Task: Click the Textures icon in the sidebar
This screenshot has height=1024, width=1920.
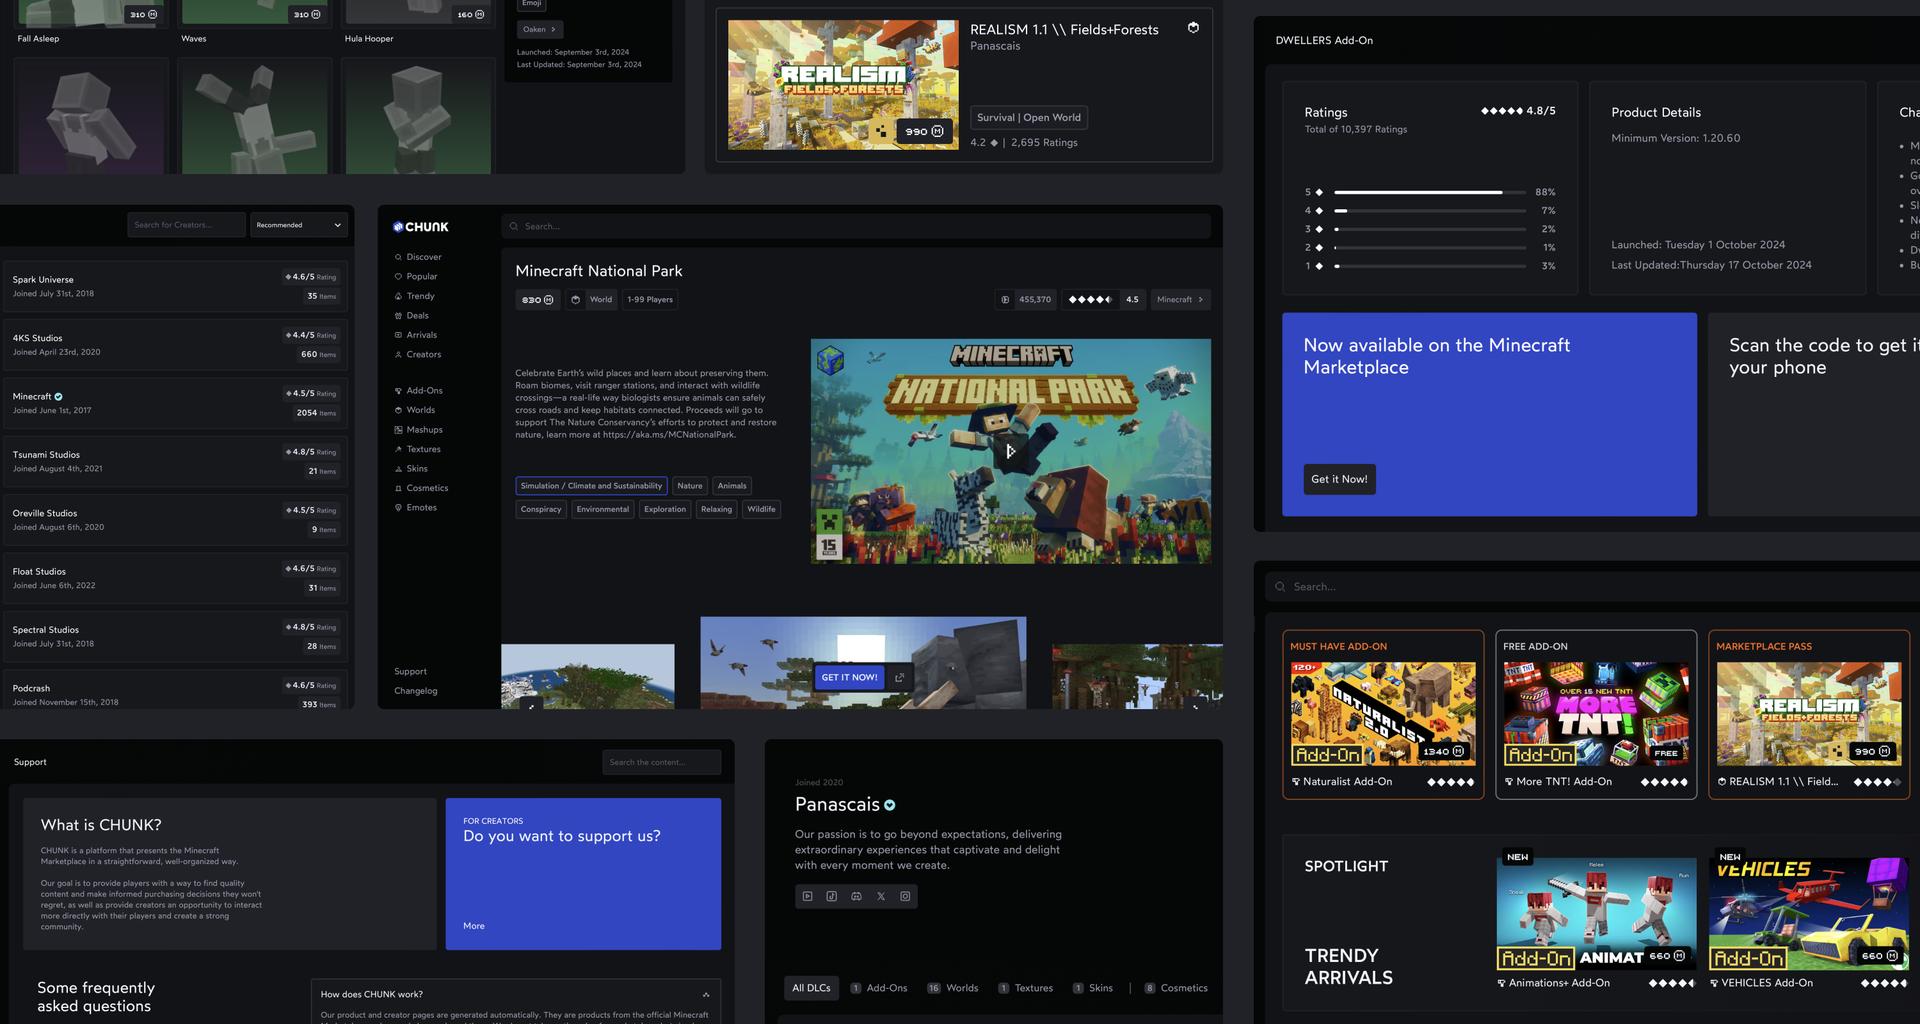Action: click(x=398, y=450)
